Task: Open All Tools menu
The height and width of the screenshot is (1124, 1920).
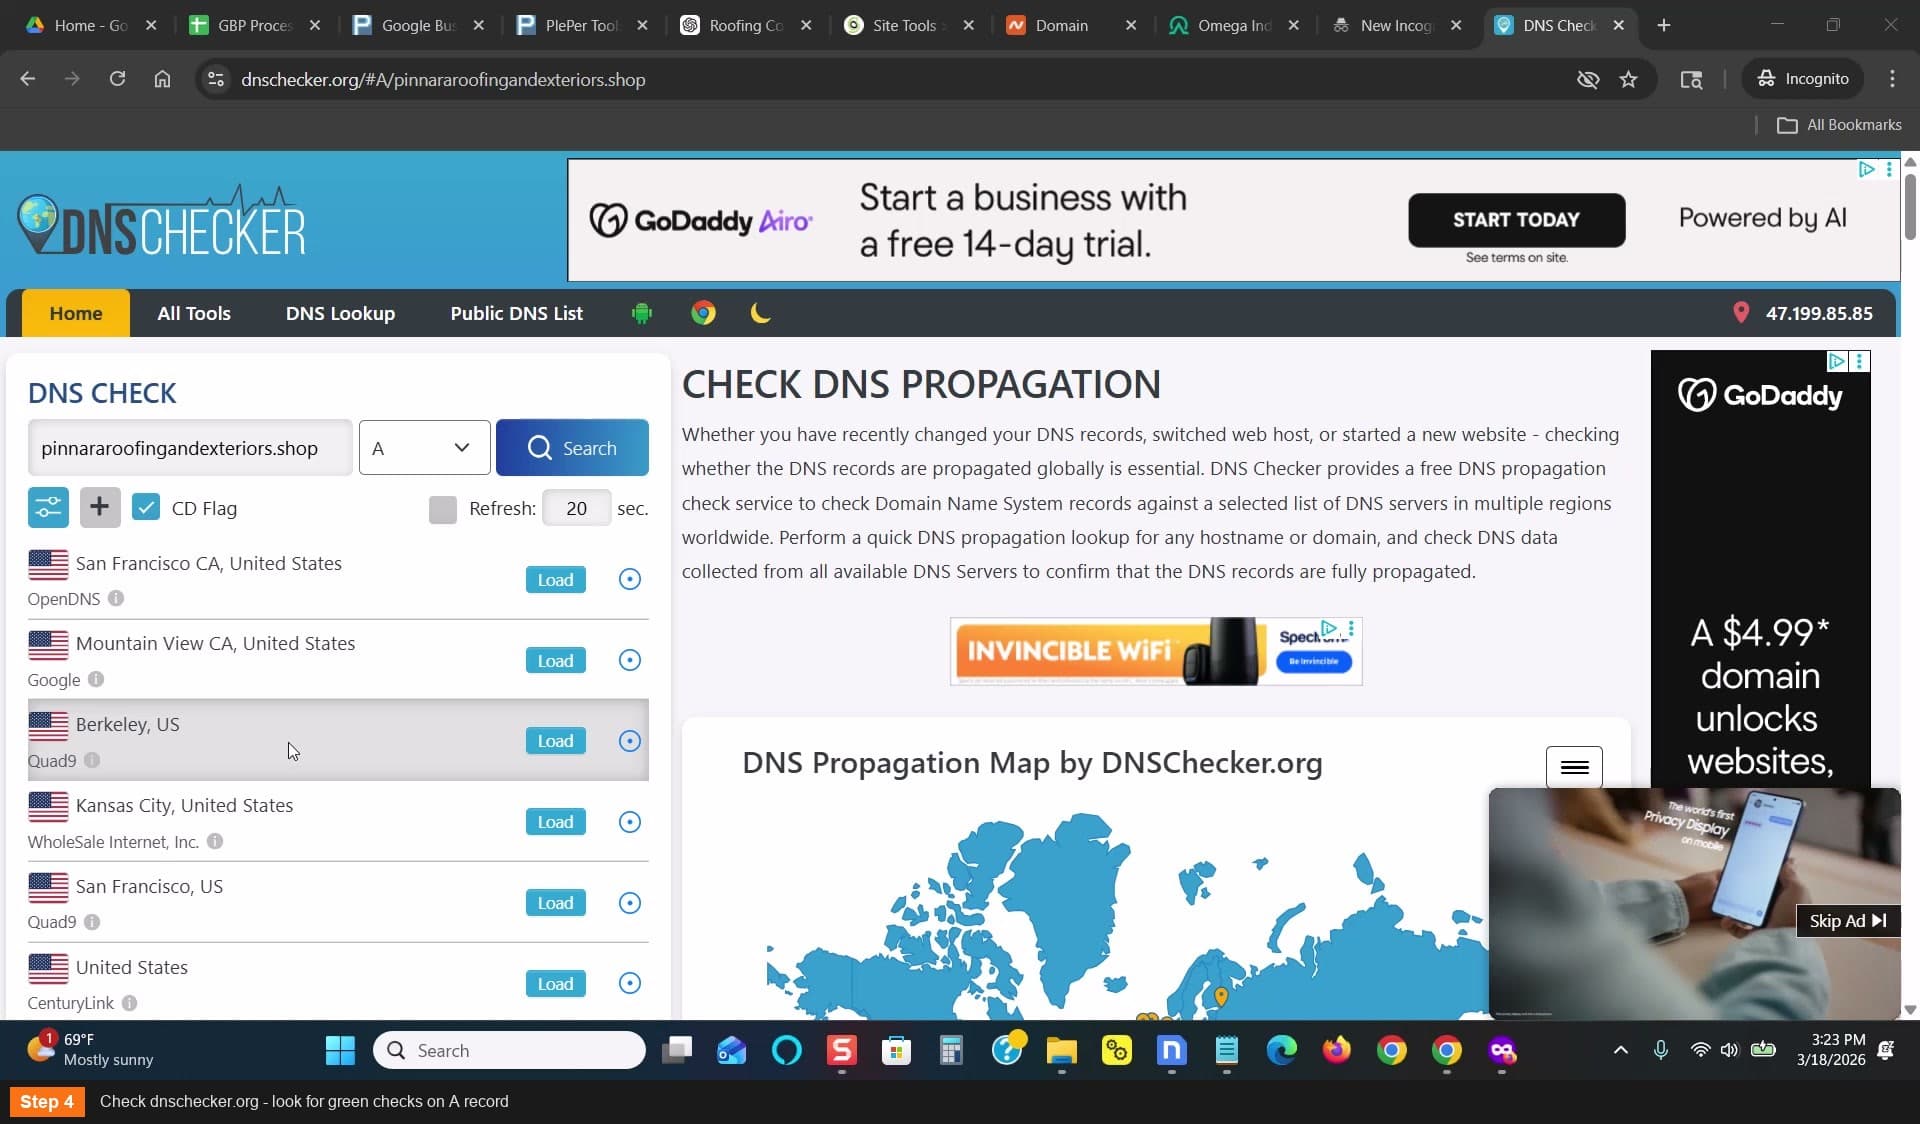Action: click(x=194, y=313)
